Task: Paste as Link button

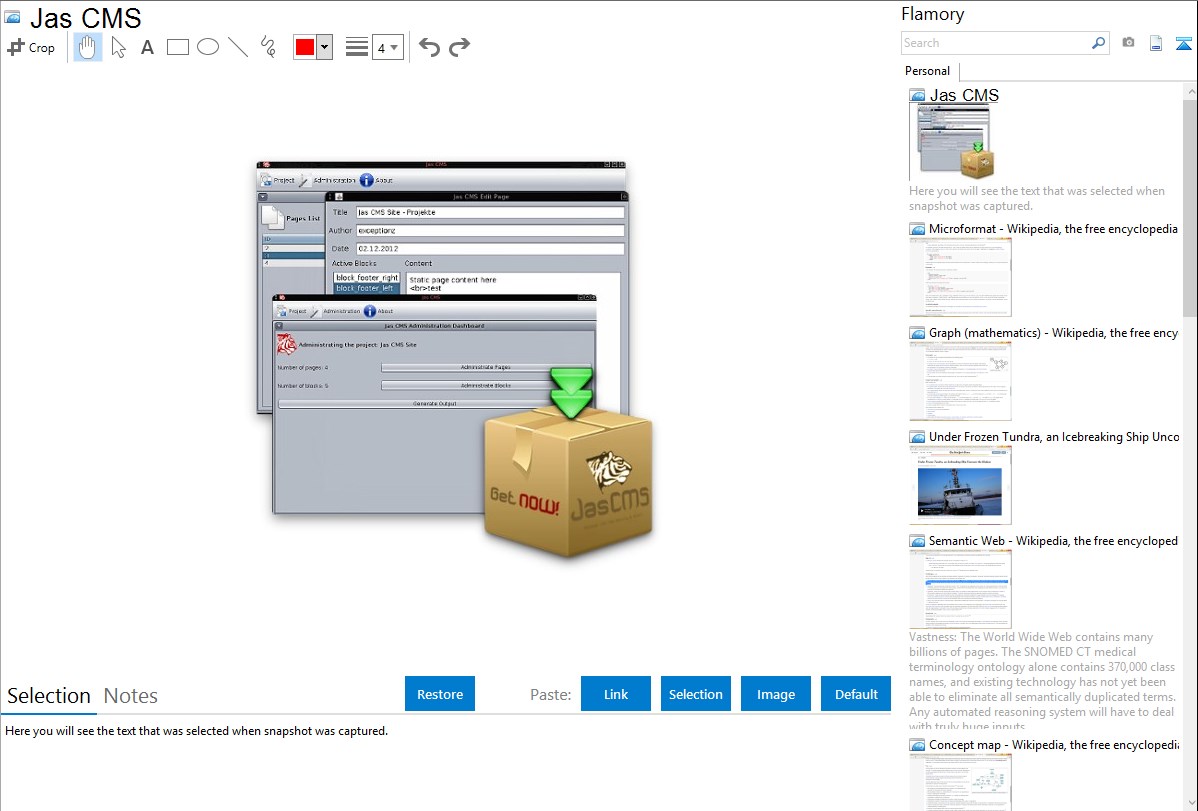Action: (x=616, y=694)
